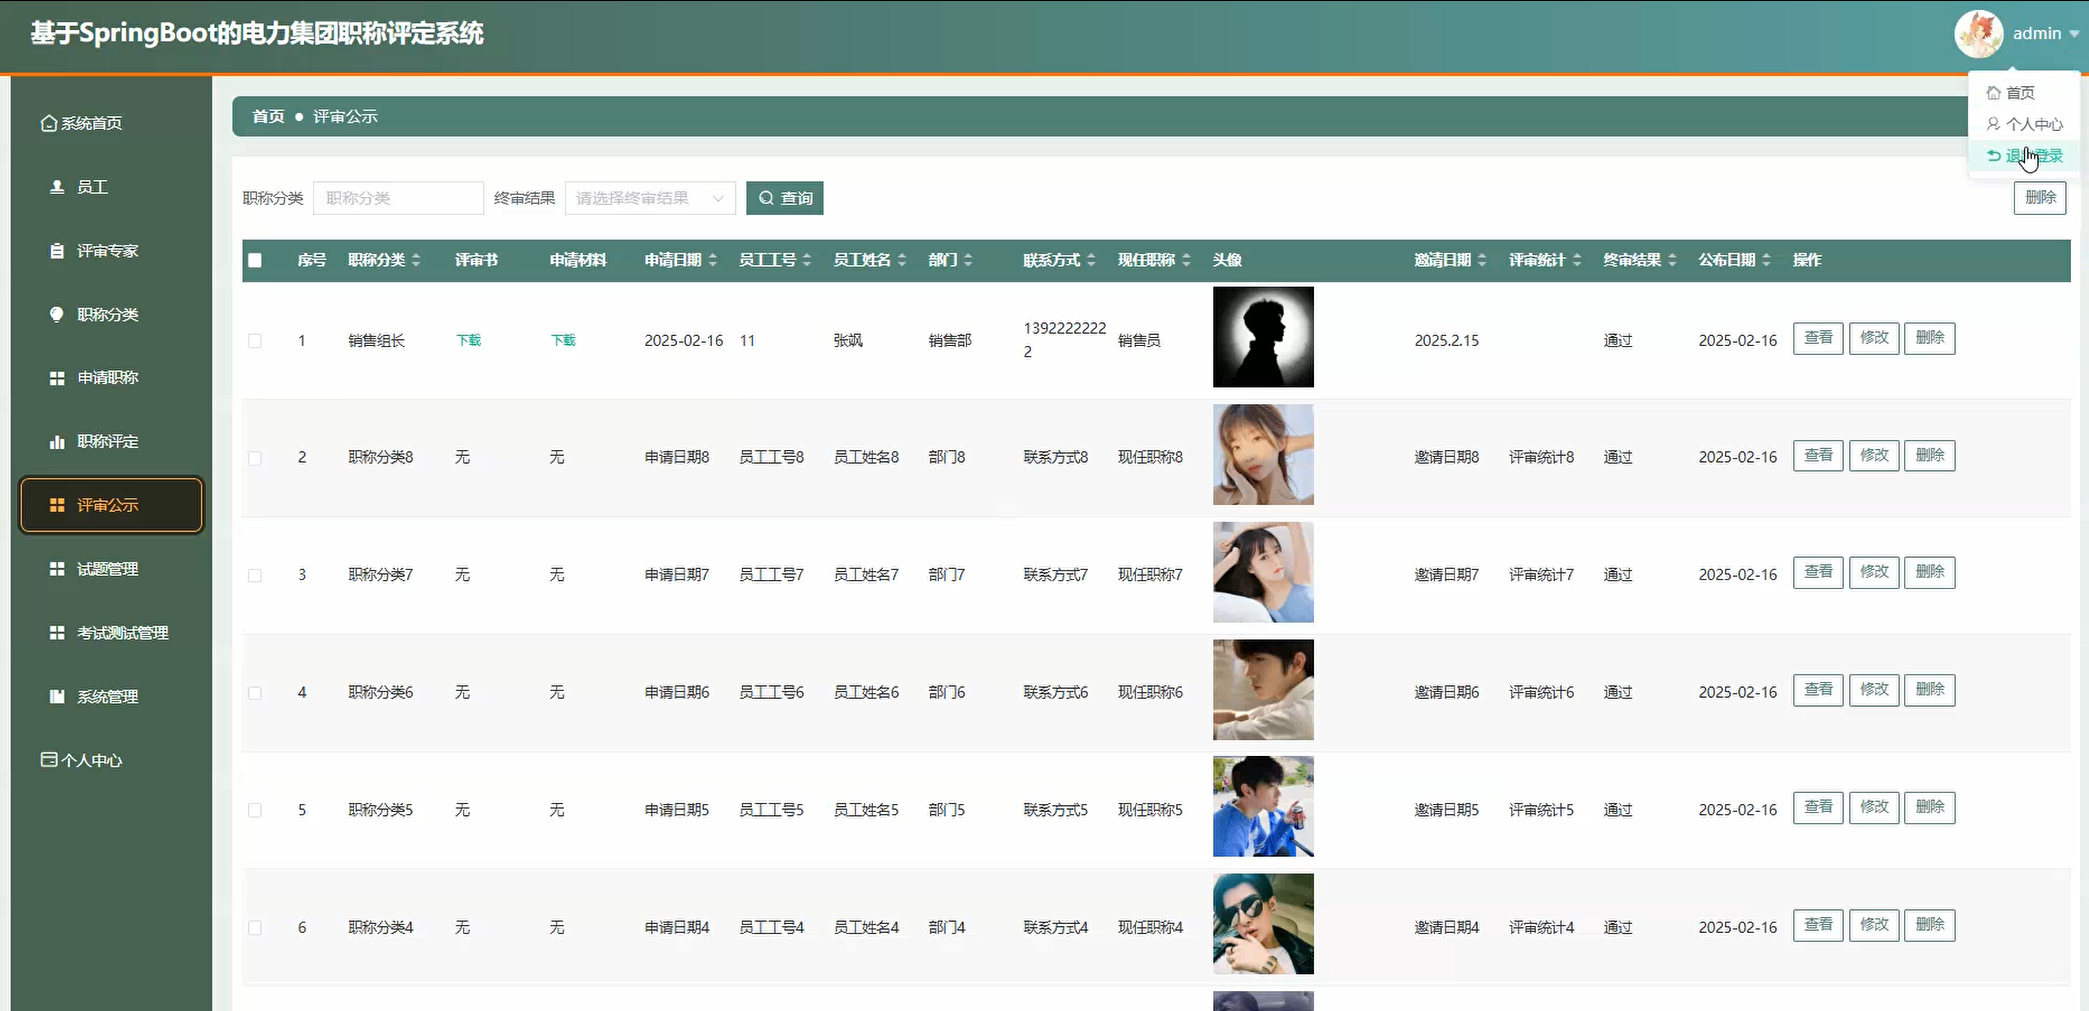This screenshot has height=1011, width=2089.
Task: Check the checkbox for row 4 职称分类6
Action: 255,693
